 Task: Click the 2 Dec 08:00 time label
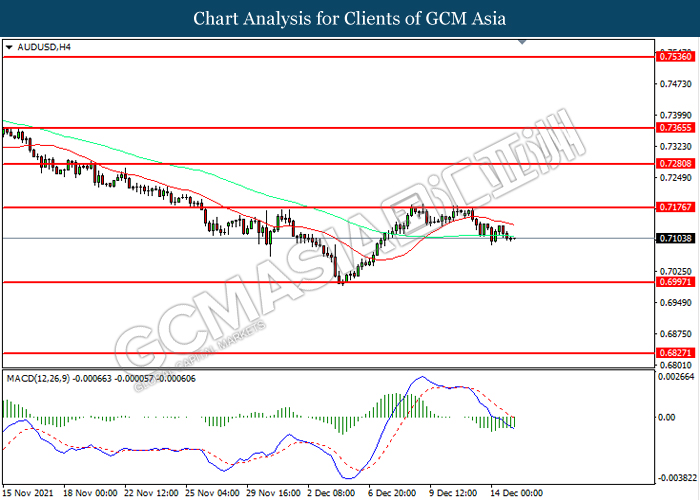tap(331, 493)
